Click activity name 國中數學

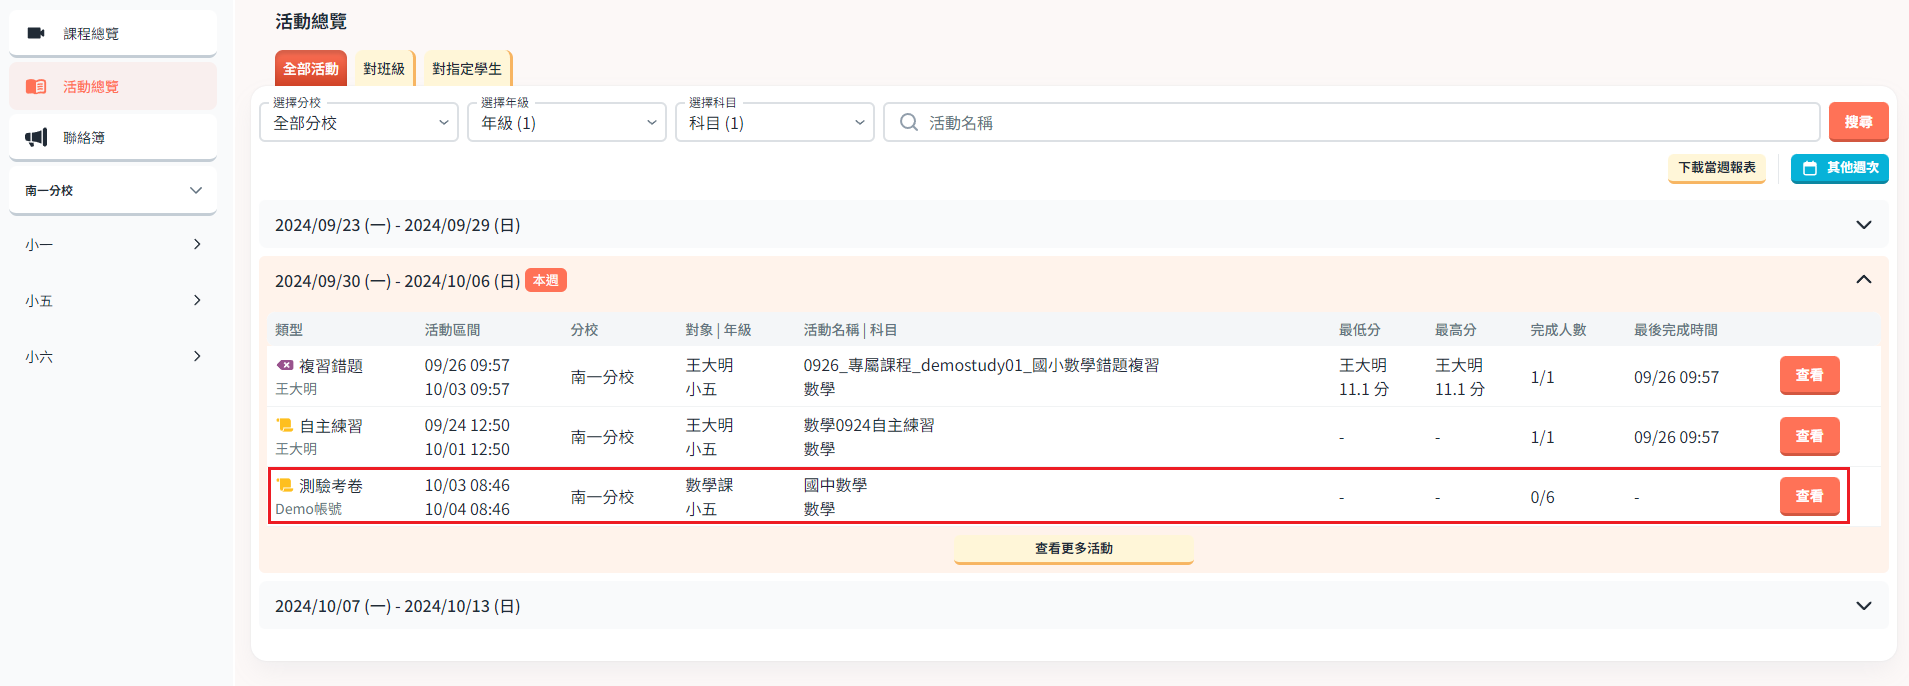click(835, 485)
